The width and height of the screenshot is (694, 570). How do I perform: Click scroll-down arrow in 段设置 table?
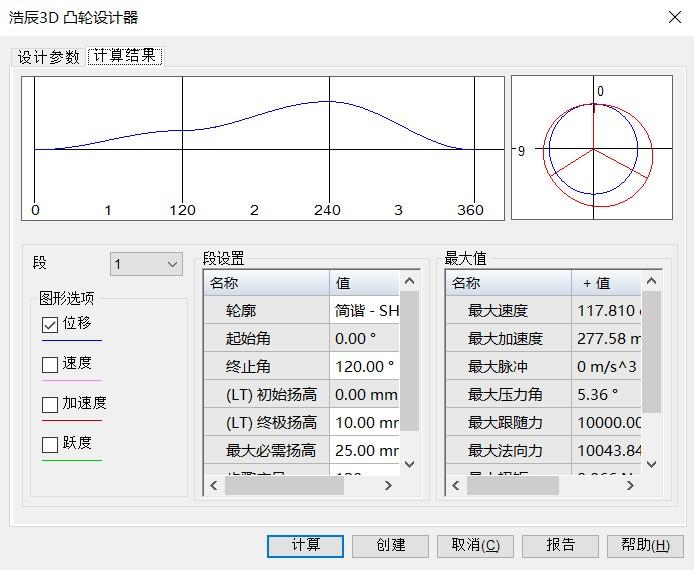click(409, 464)
